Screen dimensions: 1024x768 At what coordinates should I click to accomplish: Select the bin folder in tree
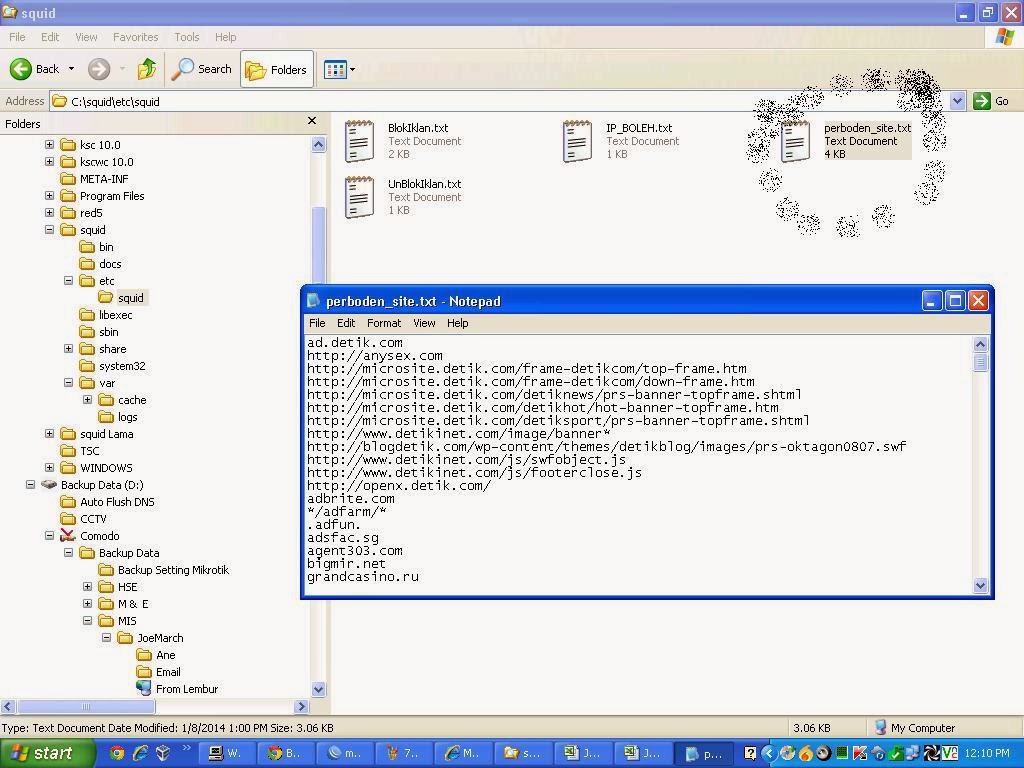[x=97, y=247]
